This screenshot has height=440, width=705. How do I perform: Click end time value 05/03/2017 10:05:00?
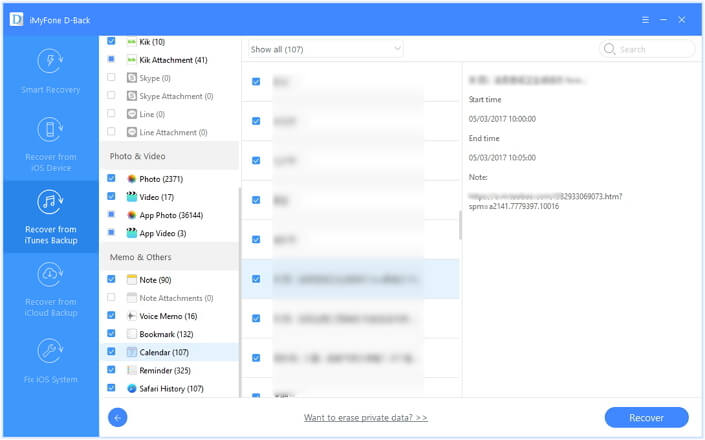point(502,158)
